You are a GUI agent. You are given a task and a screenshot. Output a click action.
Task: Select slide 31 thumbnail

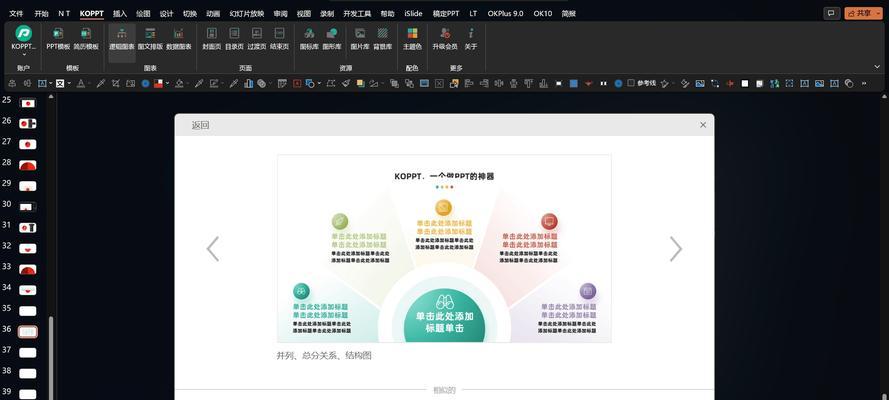pos(28,227)
